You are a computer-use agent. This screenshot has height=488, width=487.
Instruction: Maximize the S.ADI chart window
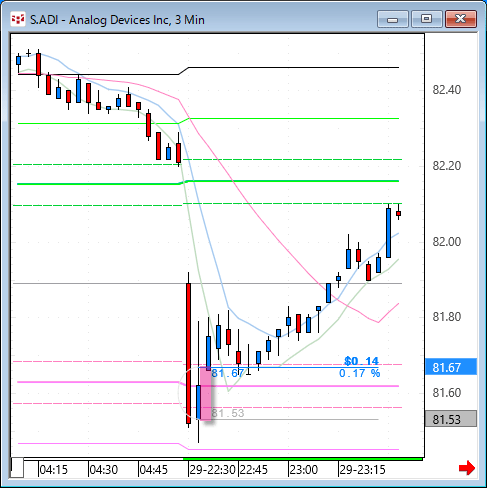426,19
